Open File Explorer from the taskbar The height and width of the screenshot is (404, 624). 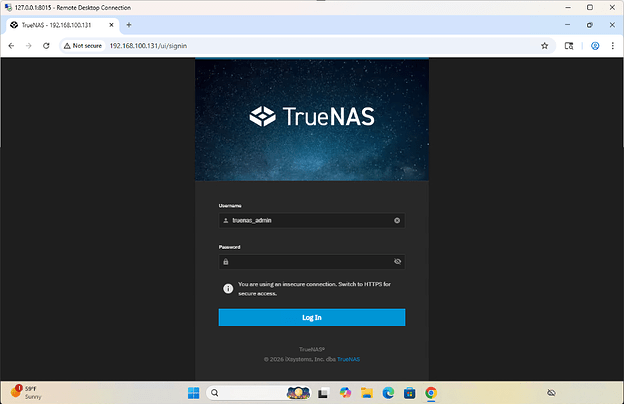(x=367, y=393)
